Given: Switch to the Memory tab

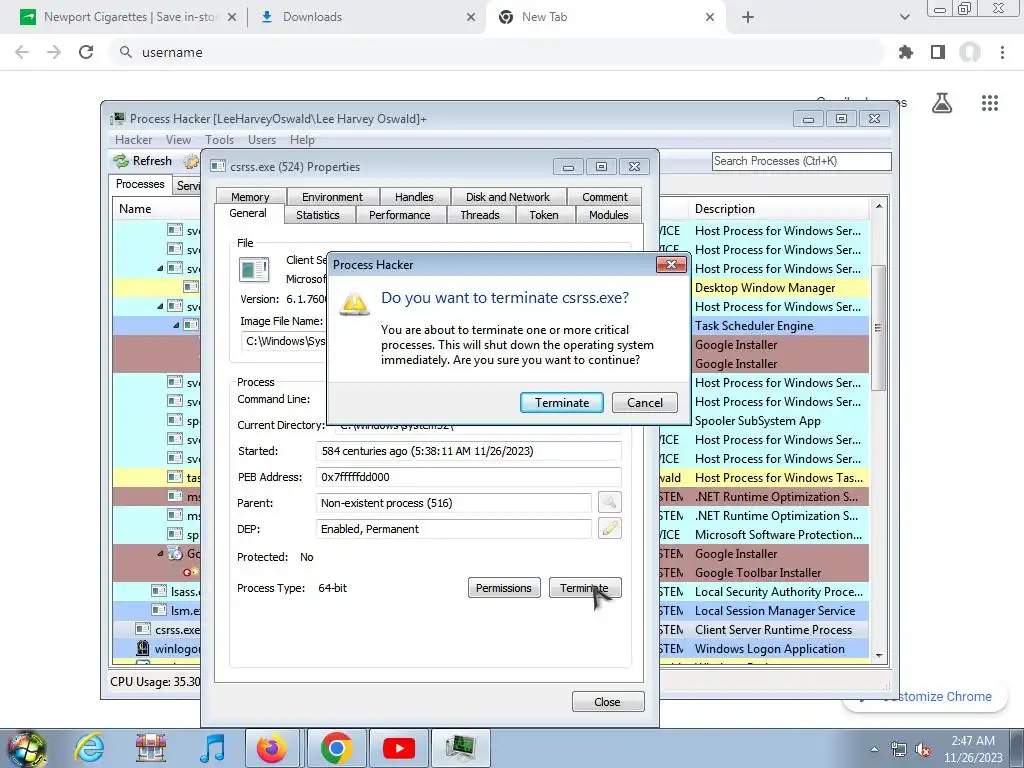Looking at the screenshot, I should pos(250,197).
